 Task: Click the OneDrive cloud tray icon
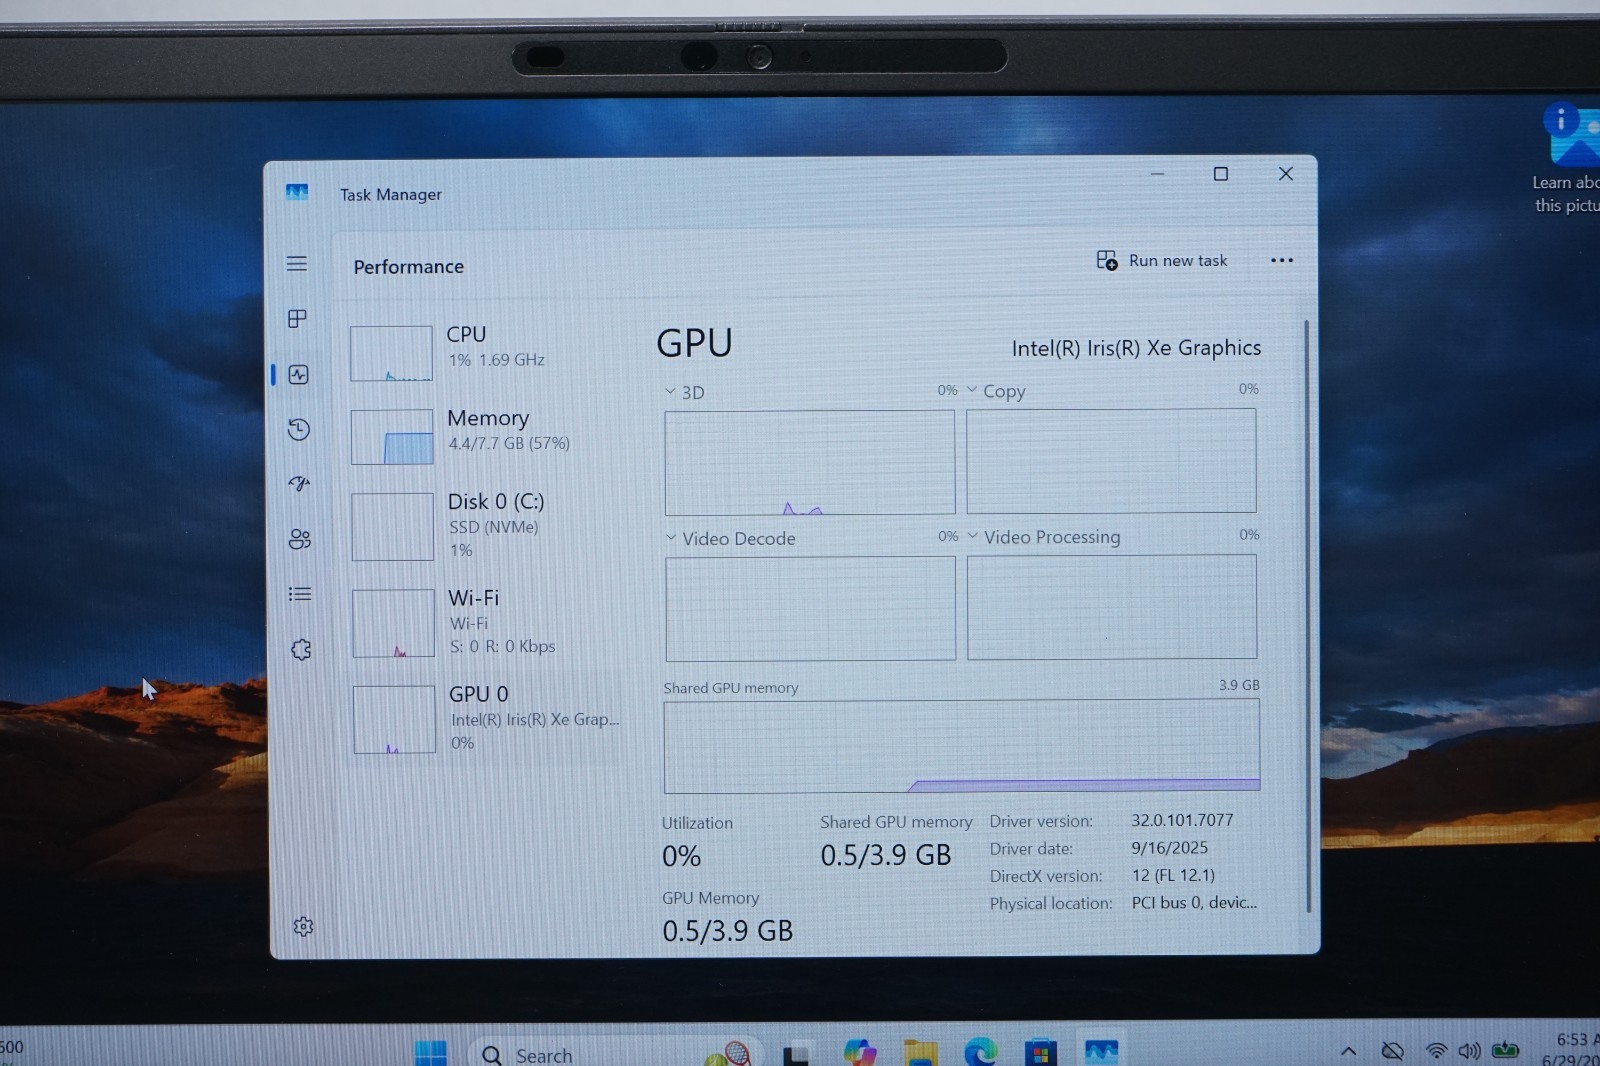tap(1393, 1051)
